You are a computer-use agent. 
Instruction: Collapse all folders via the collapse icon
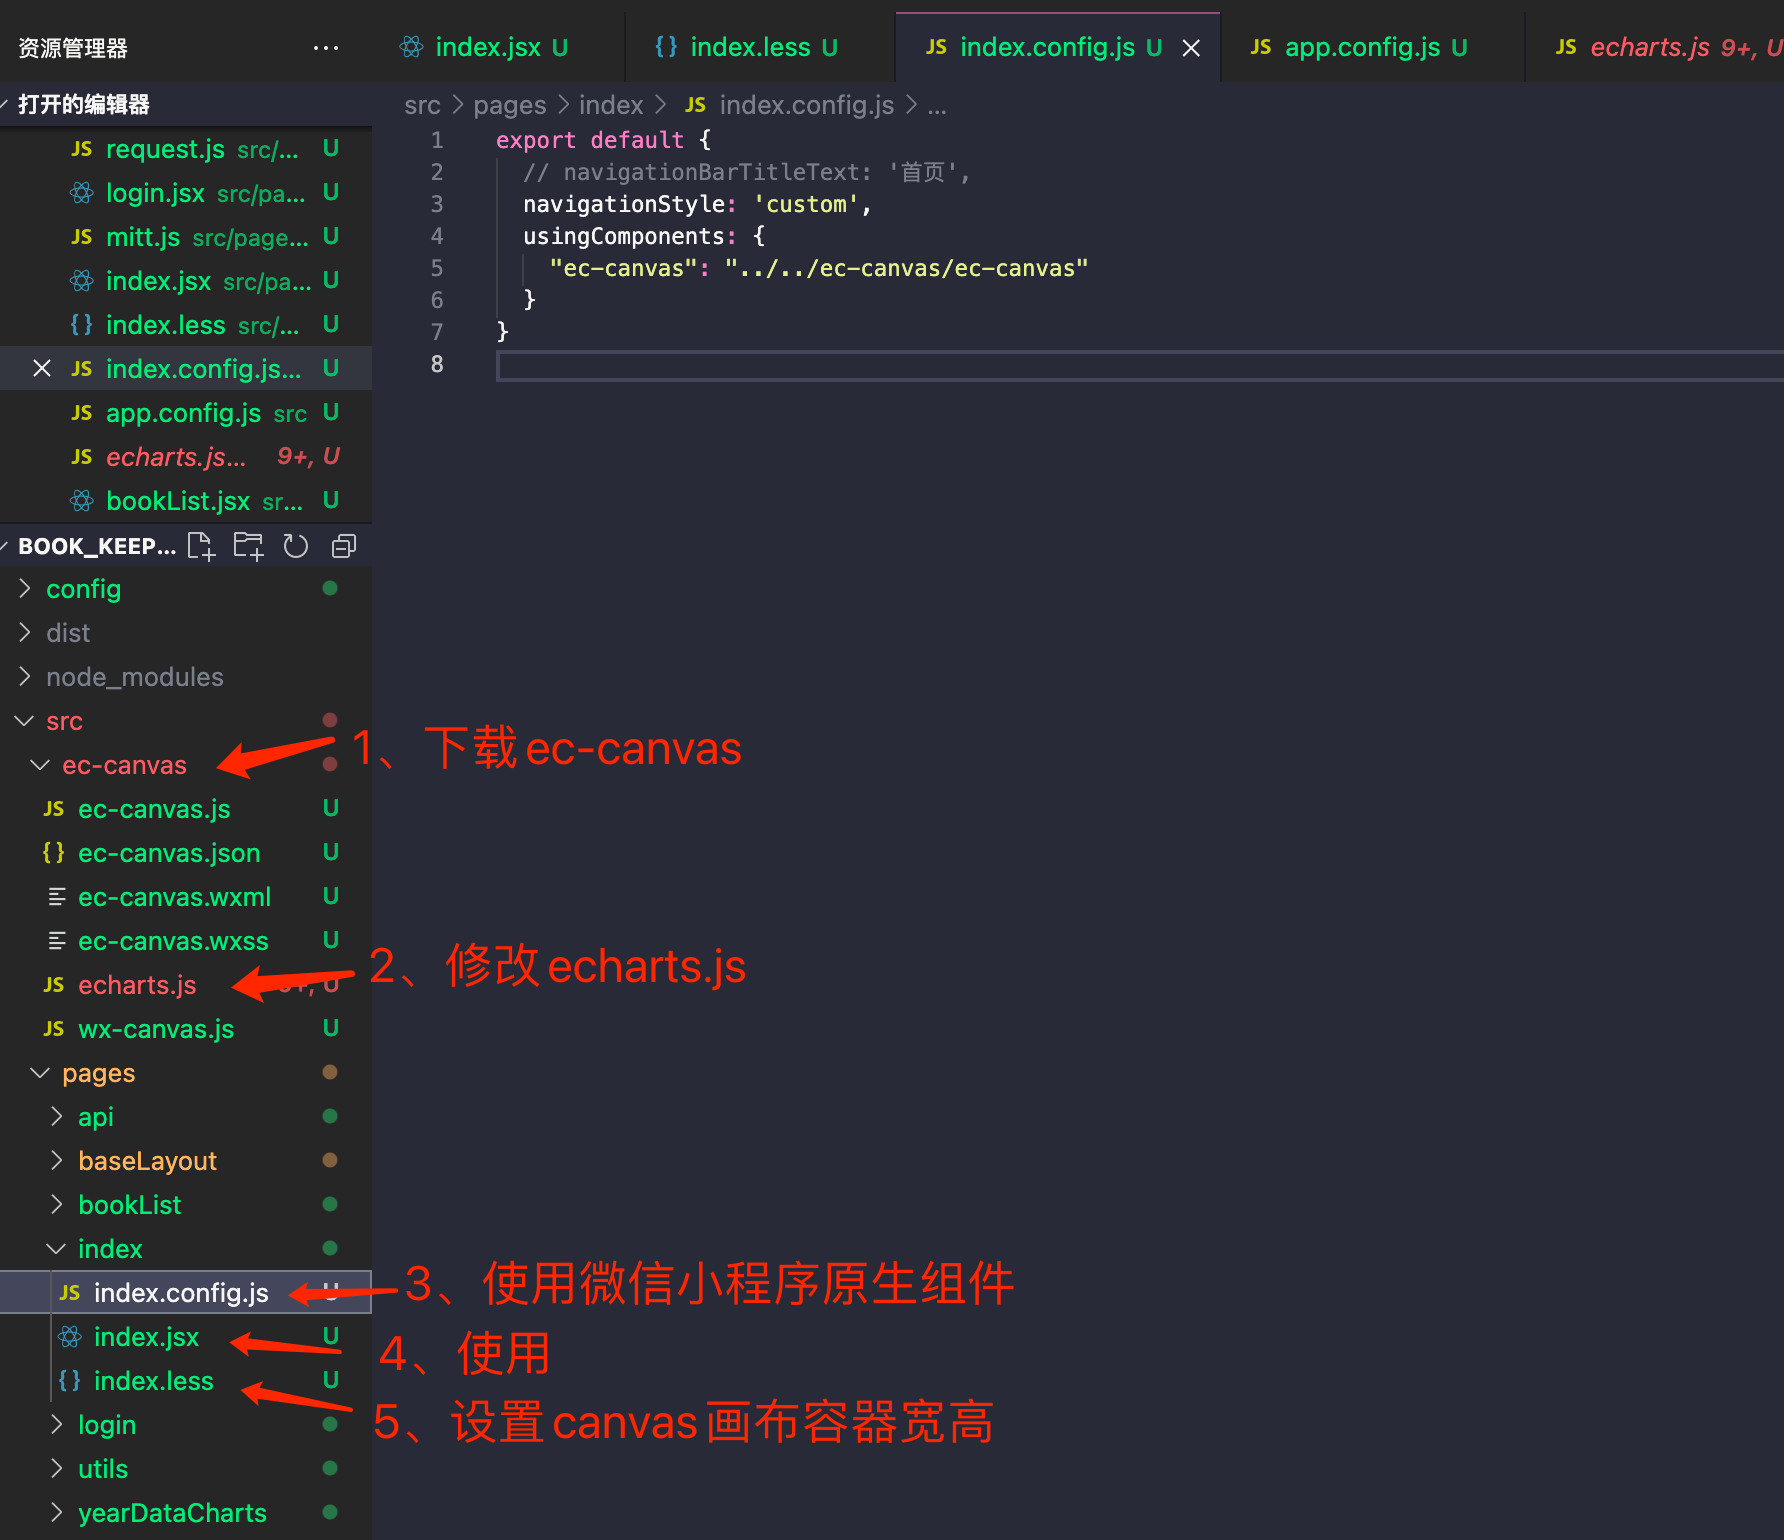[343, 545]
